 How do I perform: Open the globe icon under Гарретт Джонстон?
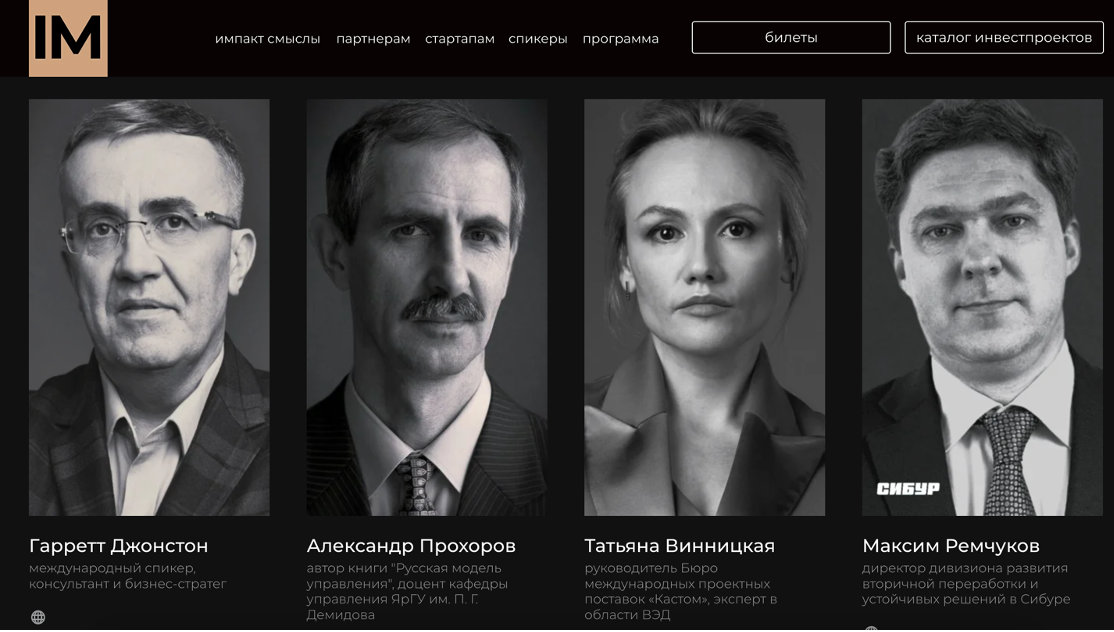click(38, 617)
